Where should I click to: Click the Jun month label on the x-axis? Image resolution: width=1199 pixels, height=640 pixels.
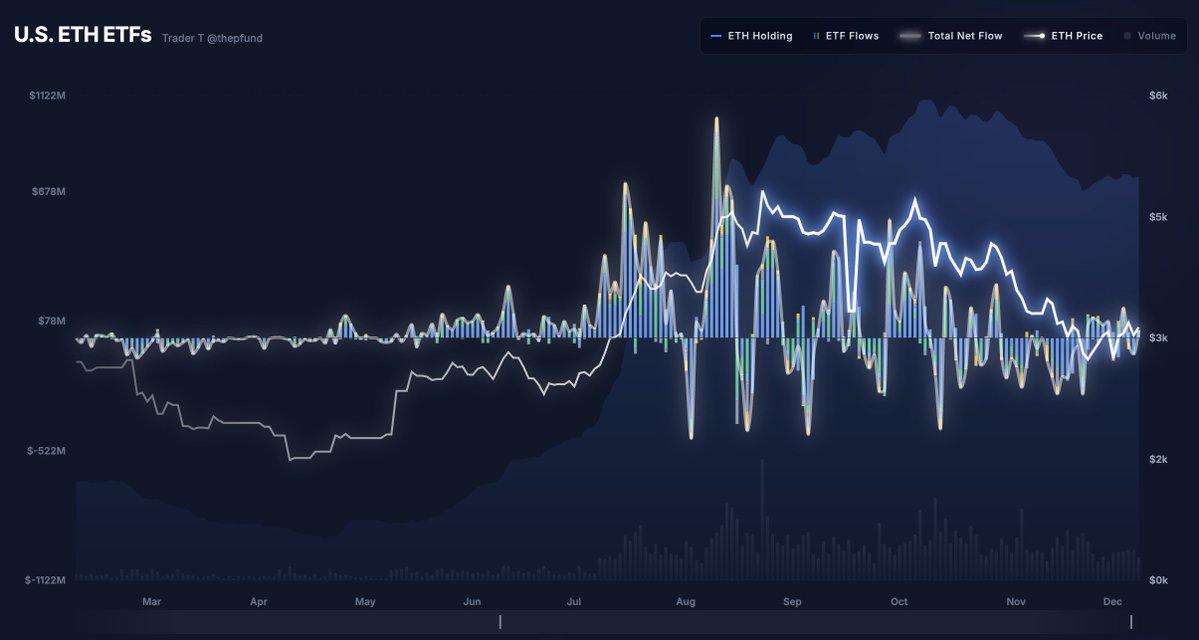pyautogui.click(x=472, y=602)
